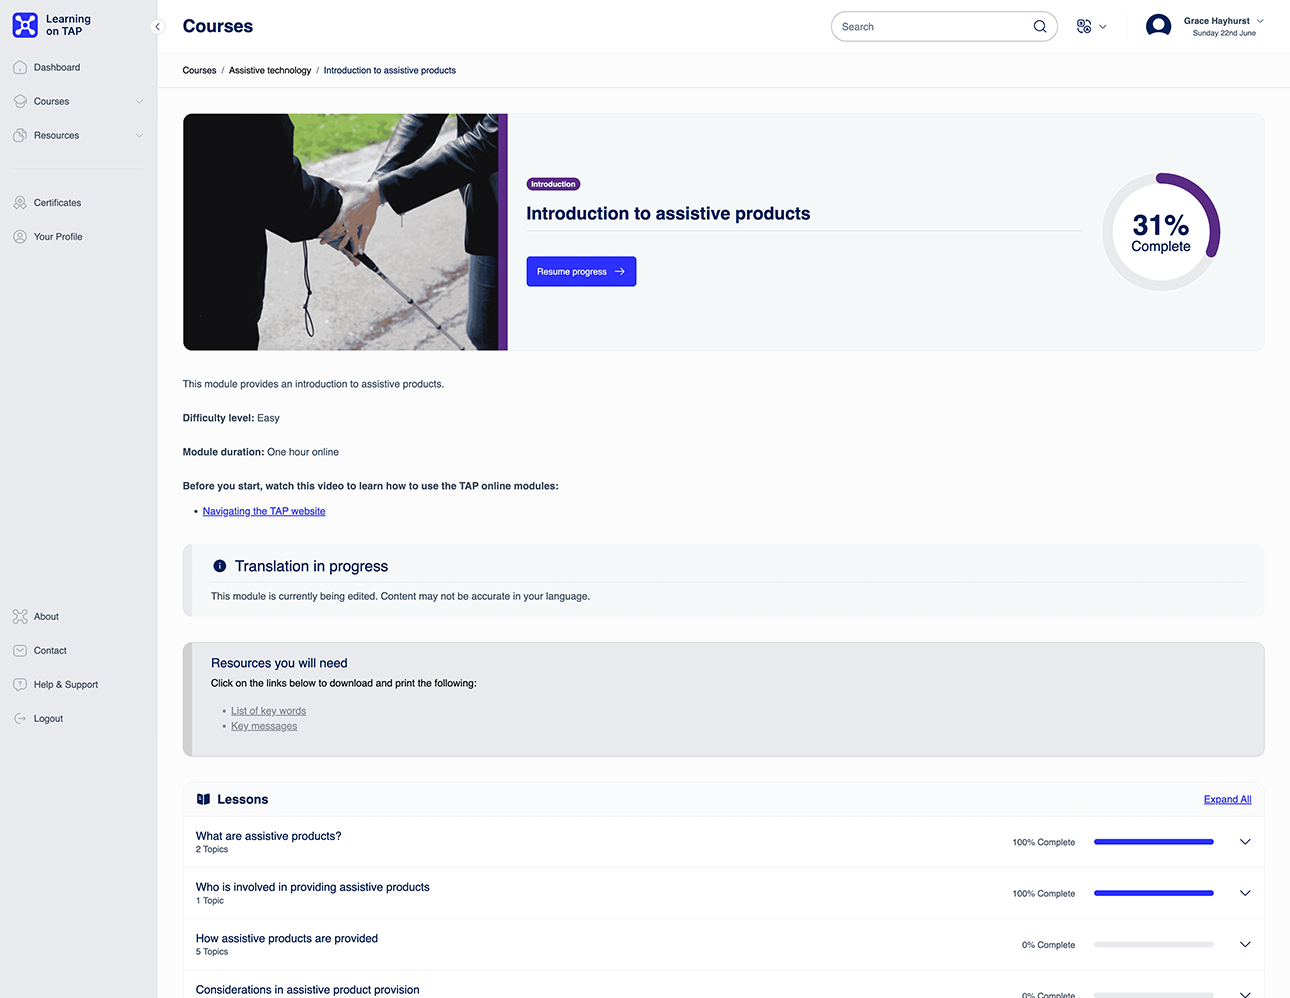
Task: Click the About icon in sidebar
Action: click(20, 617)
